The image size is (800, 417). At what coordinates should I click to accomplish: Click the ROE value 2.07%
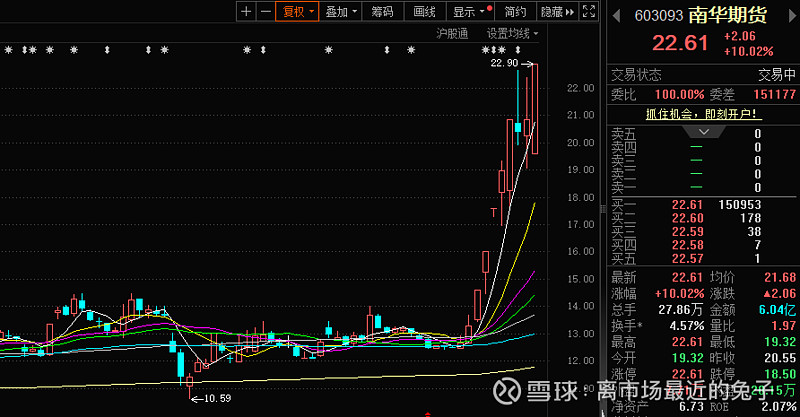pos(779,407)
